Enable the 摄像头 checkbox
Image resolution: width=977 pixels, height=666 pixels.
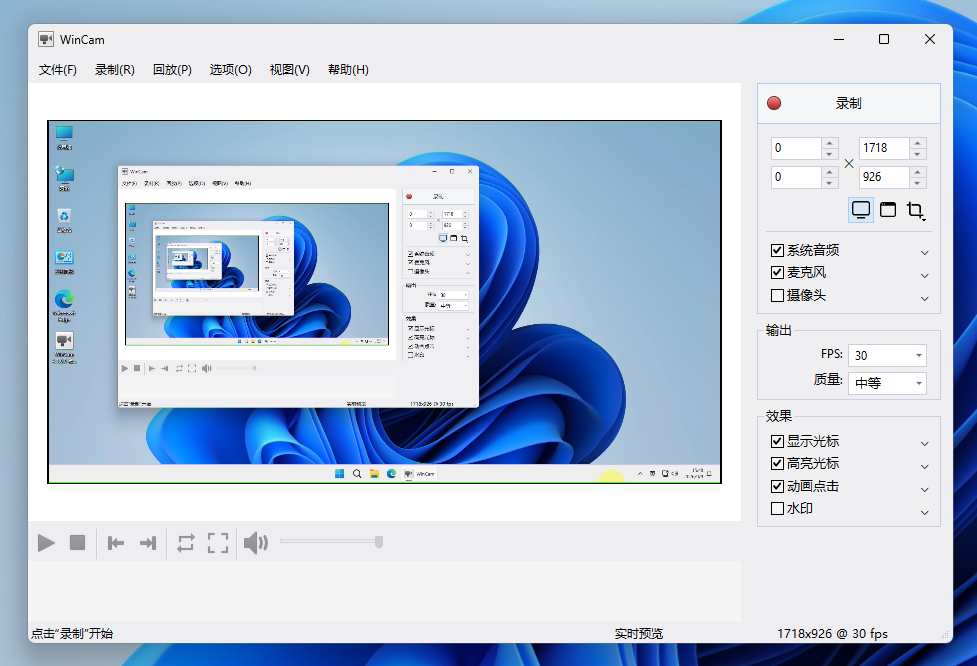click(777, 295)
